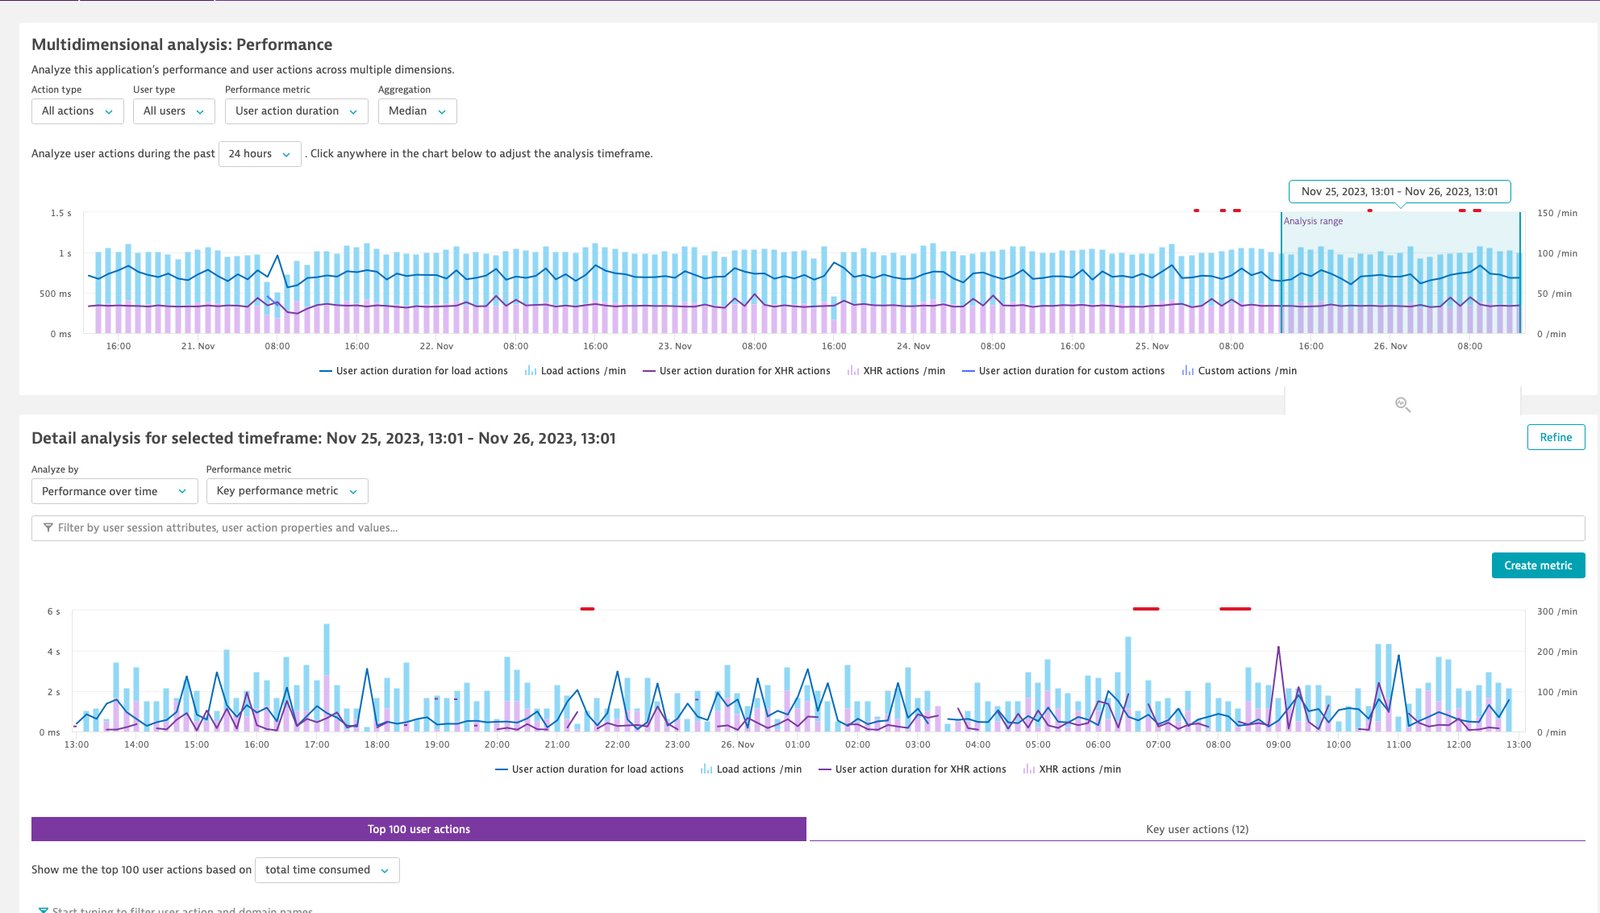This screenshot has height=913, width=1600.
Task: Toggle load actions duration legend in detail chart
Action: [589, 770]
